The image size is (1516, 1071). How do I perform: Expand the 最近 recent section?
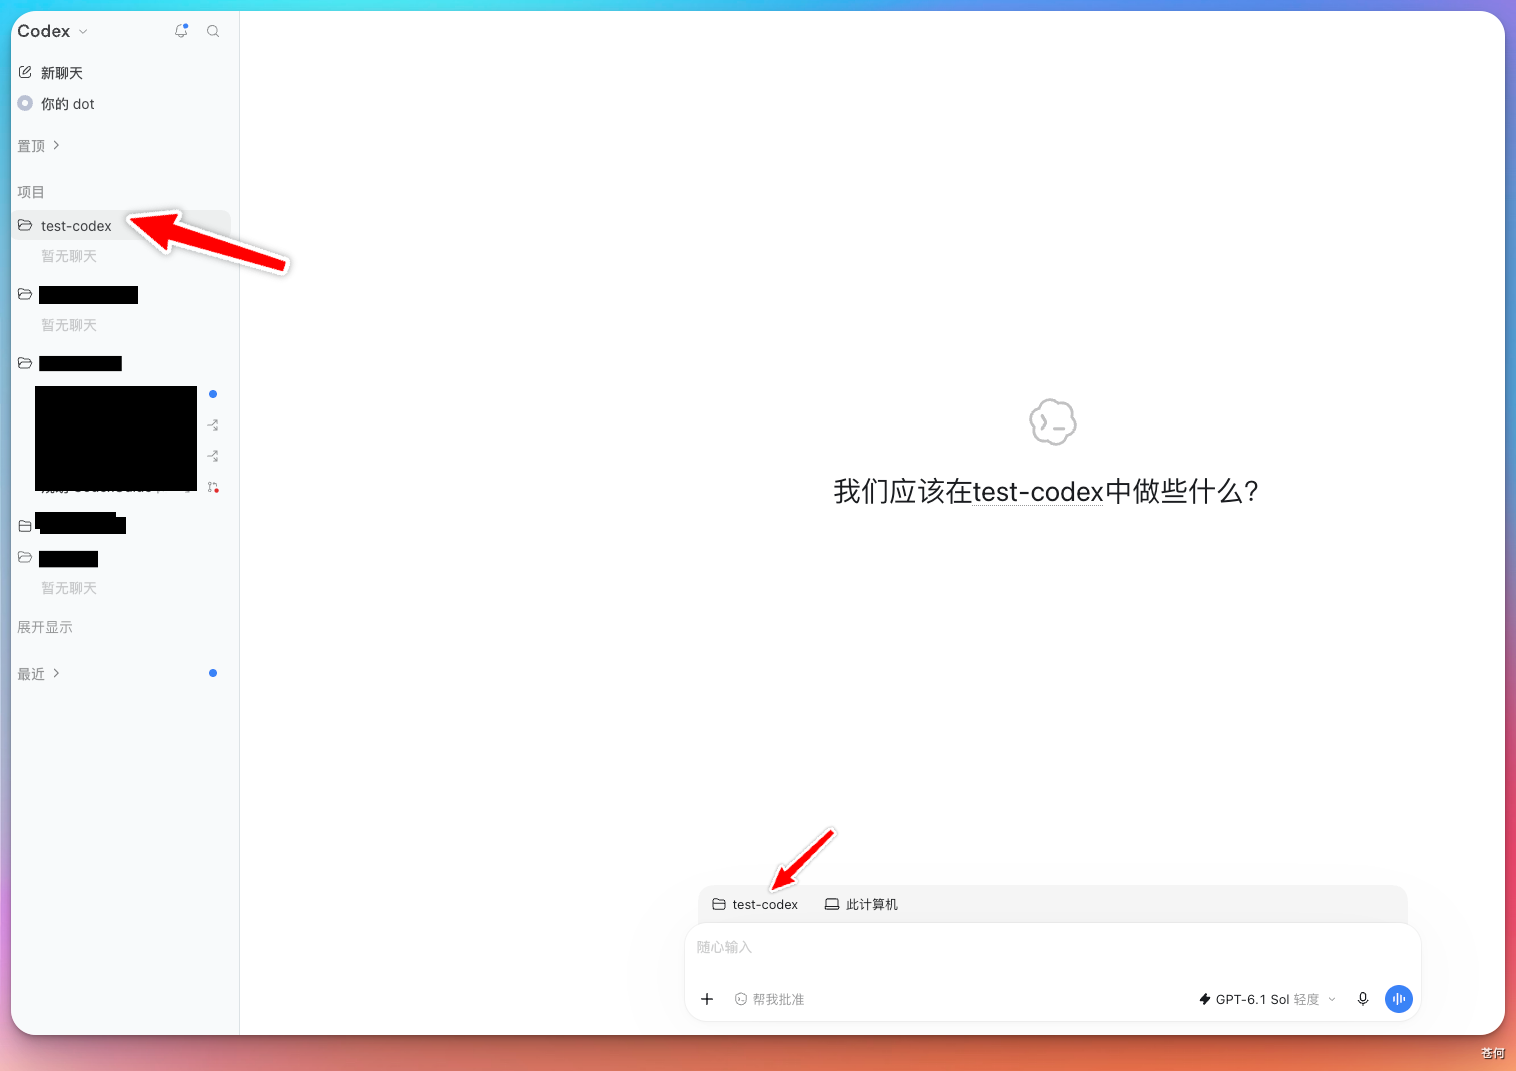[39, 674]
